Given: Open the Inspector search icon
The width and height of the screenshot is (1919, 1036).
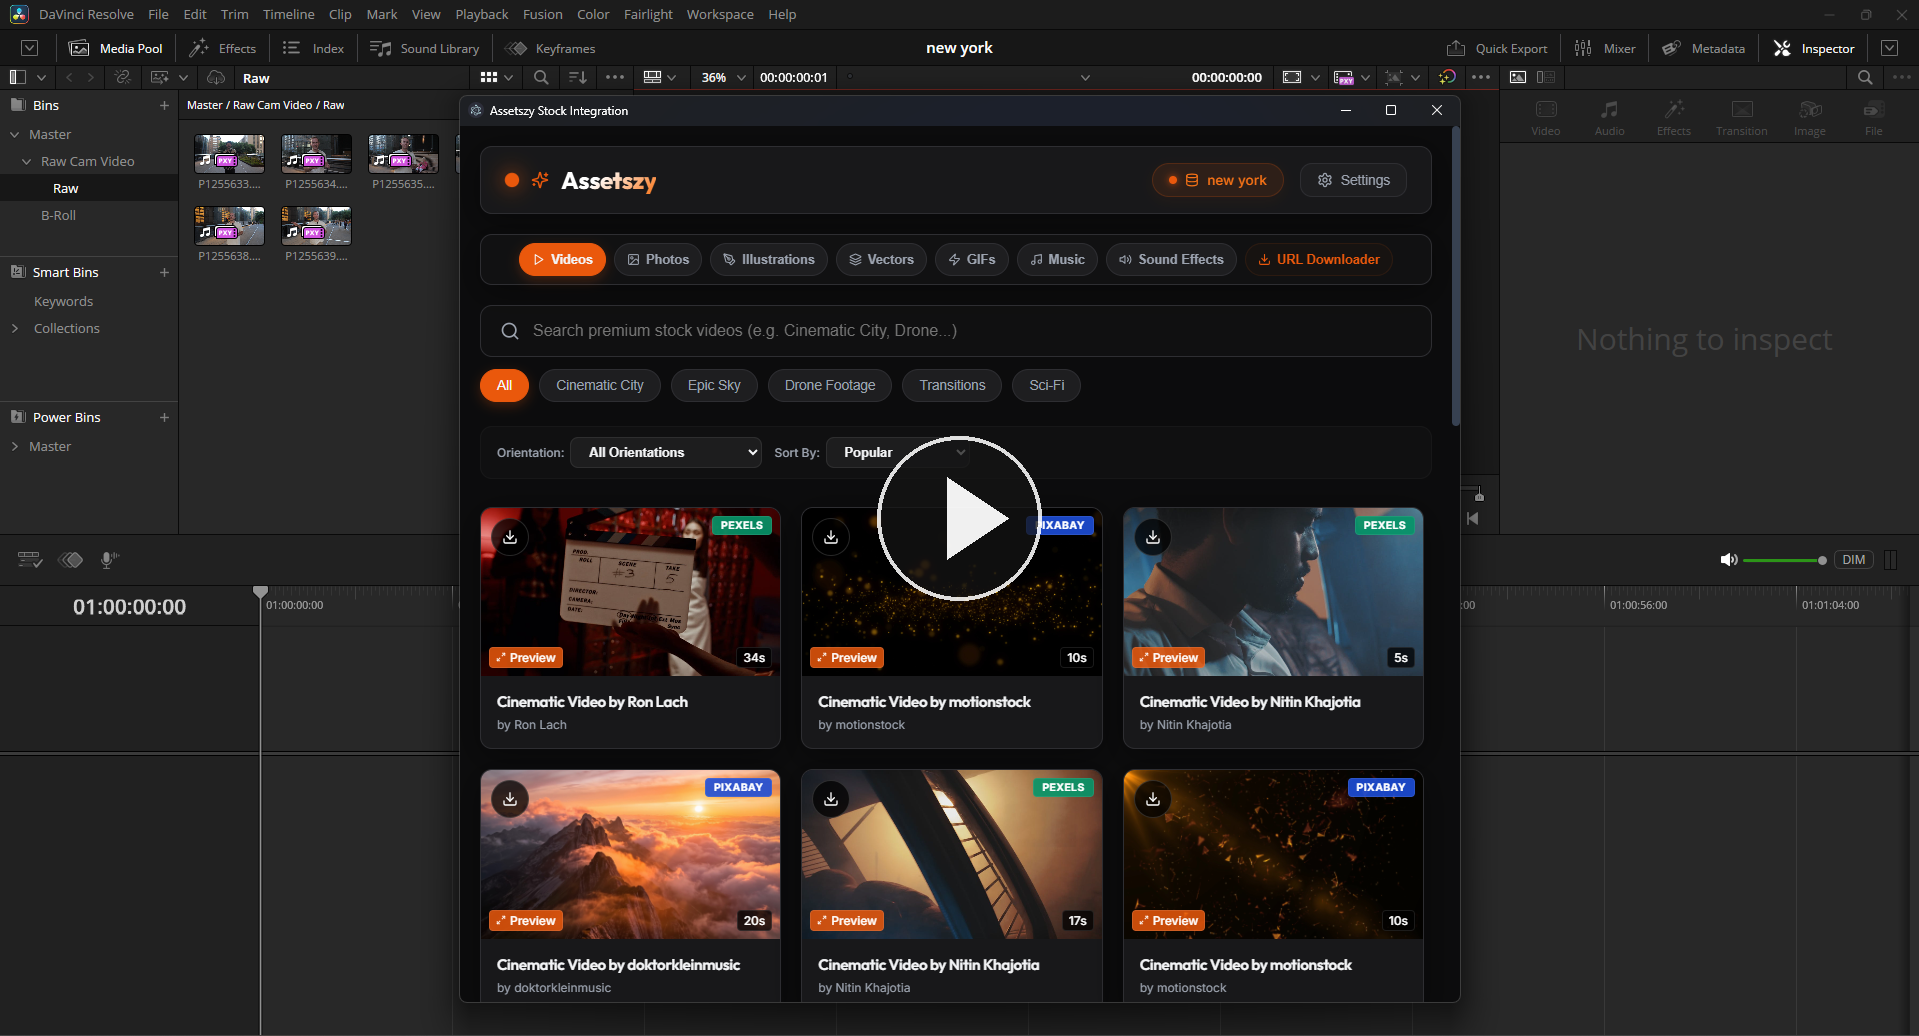Looking at the screenshot, I should pos(1865,77).
